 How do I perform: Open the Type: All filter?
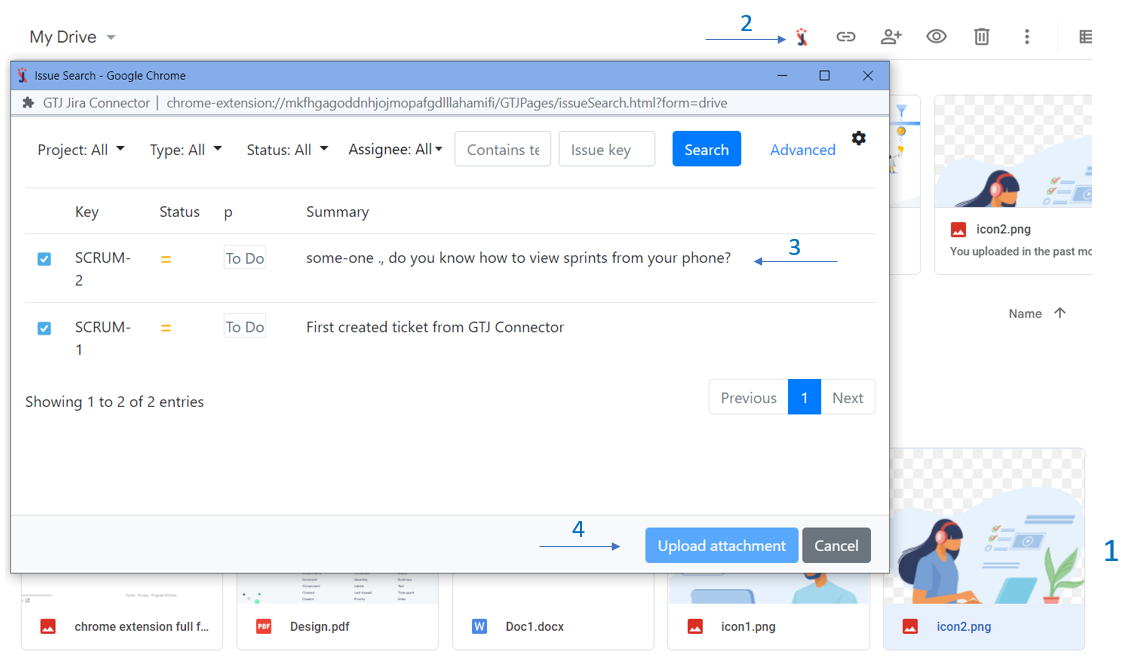coord(186,149)
